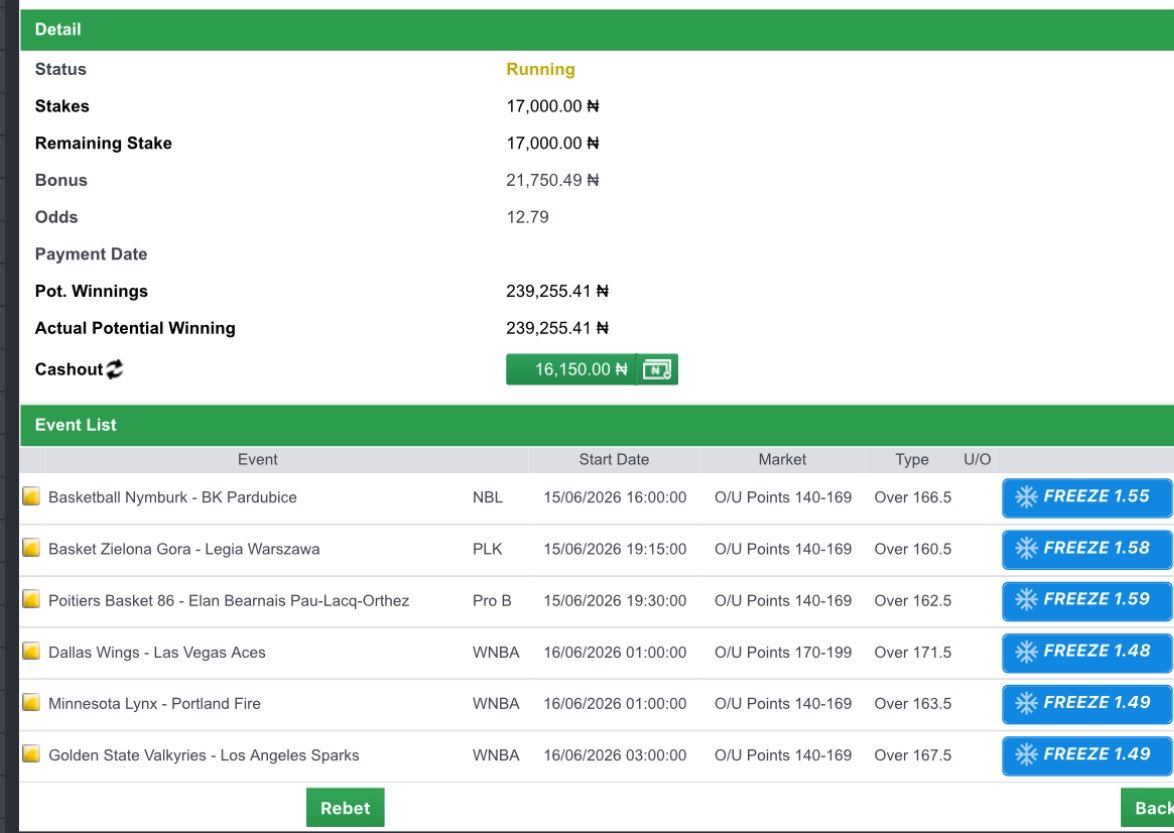Screen dimensions: 1174x833
Task: Click the NBL league label
Action: [487, 497]
